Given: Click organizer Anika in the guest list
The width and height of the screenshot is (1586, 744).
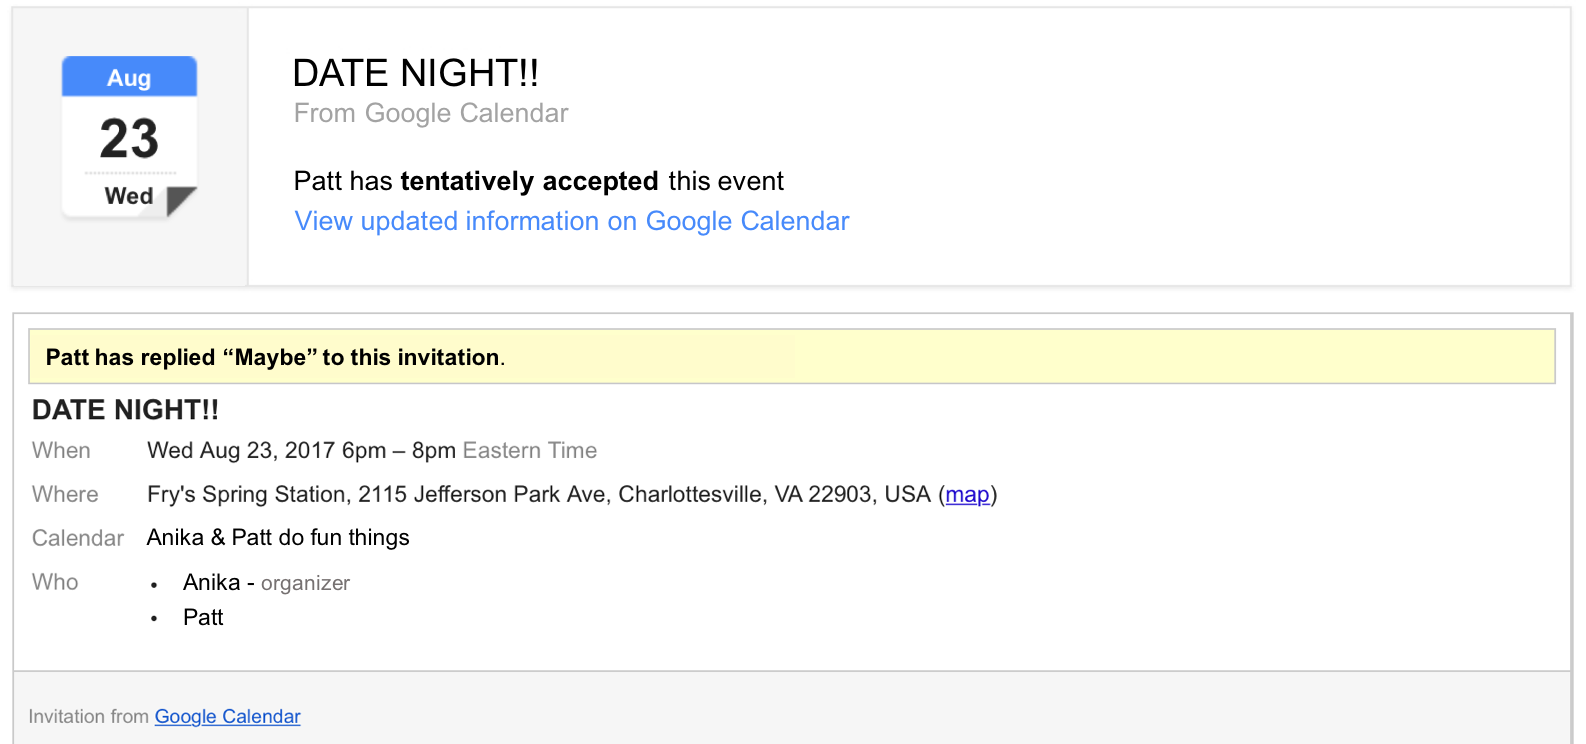Looking at the screenshot, I should 211,582.
